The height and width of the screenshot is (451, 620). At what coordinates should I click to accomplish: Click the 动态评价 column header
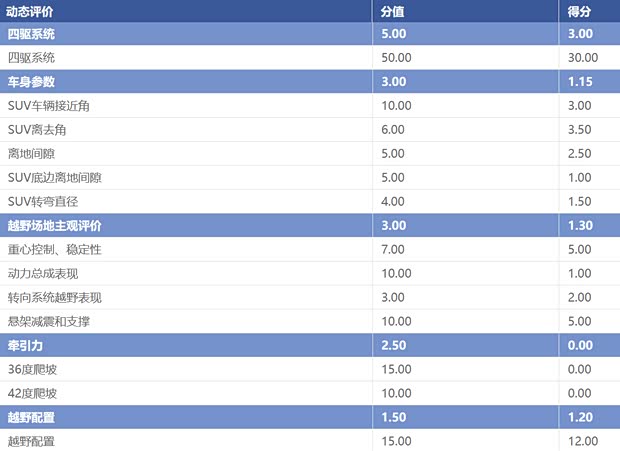[x=31, y=11]
